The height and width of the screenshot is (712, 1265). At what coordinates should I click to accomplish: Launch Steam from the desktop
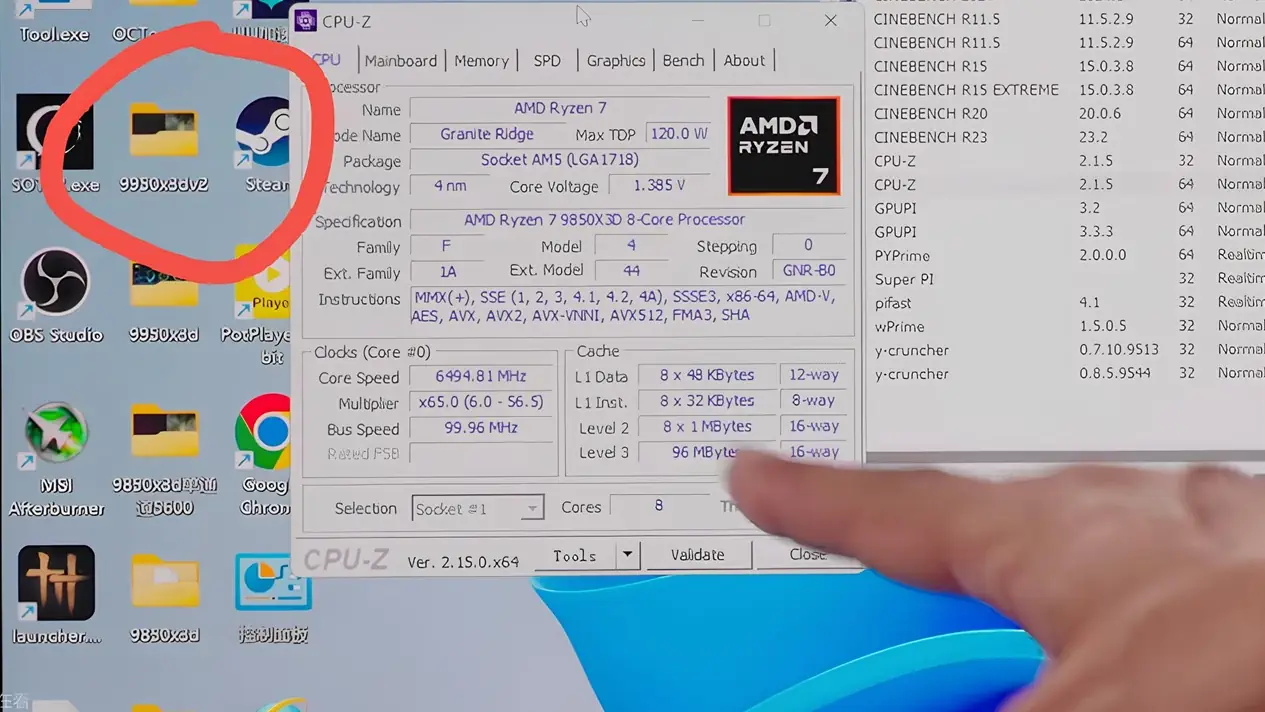(x=264, y=145)
